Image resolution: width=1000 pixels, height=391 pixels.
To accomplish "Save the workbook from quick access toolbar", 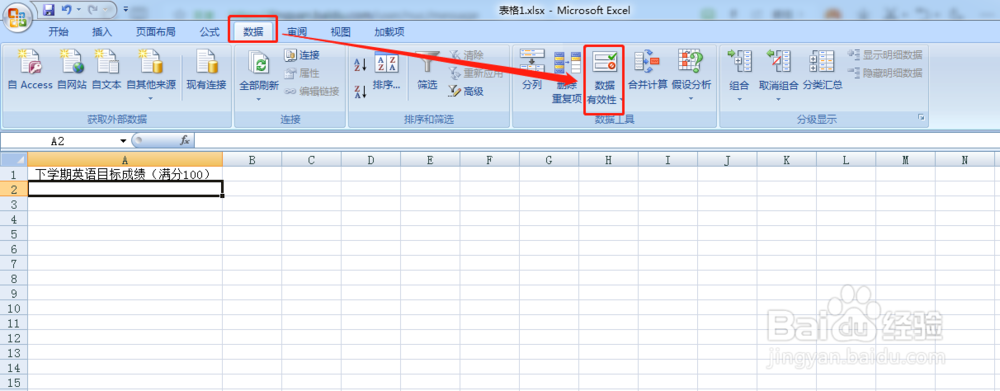I will tap(50, 10).
